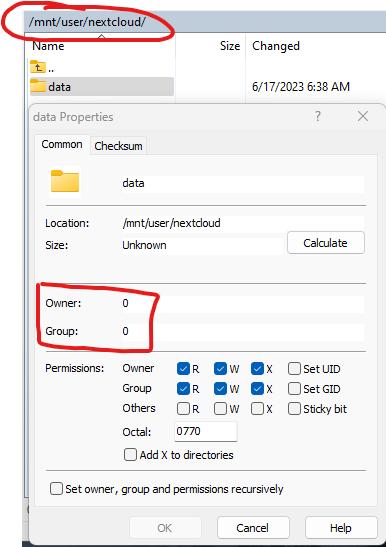
Task: Uncheck Owner execute (X) permission
Action: click(257, 368)
